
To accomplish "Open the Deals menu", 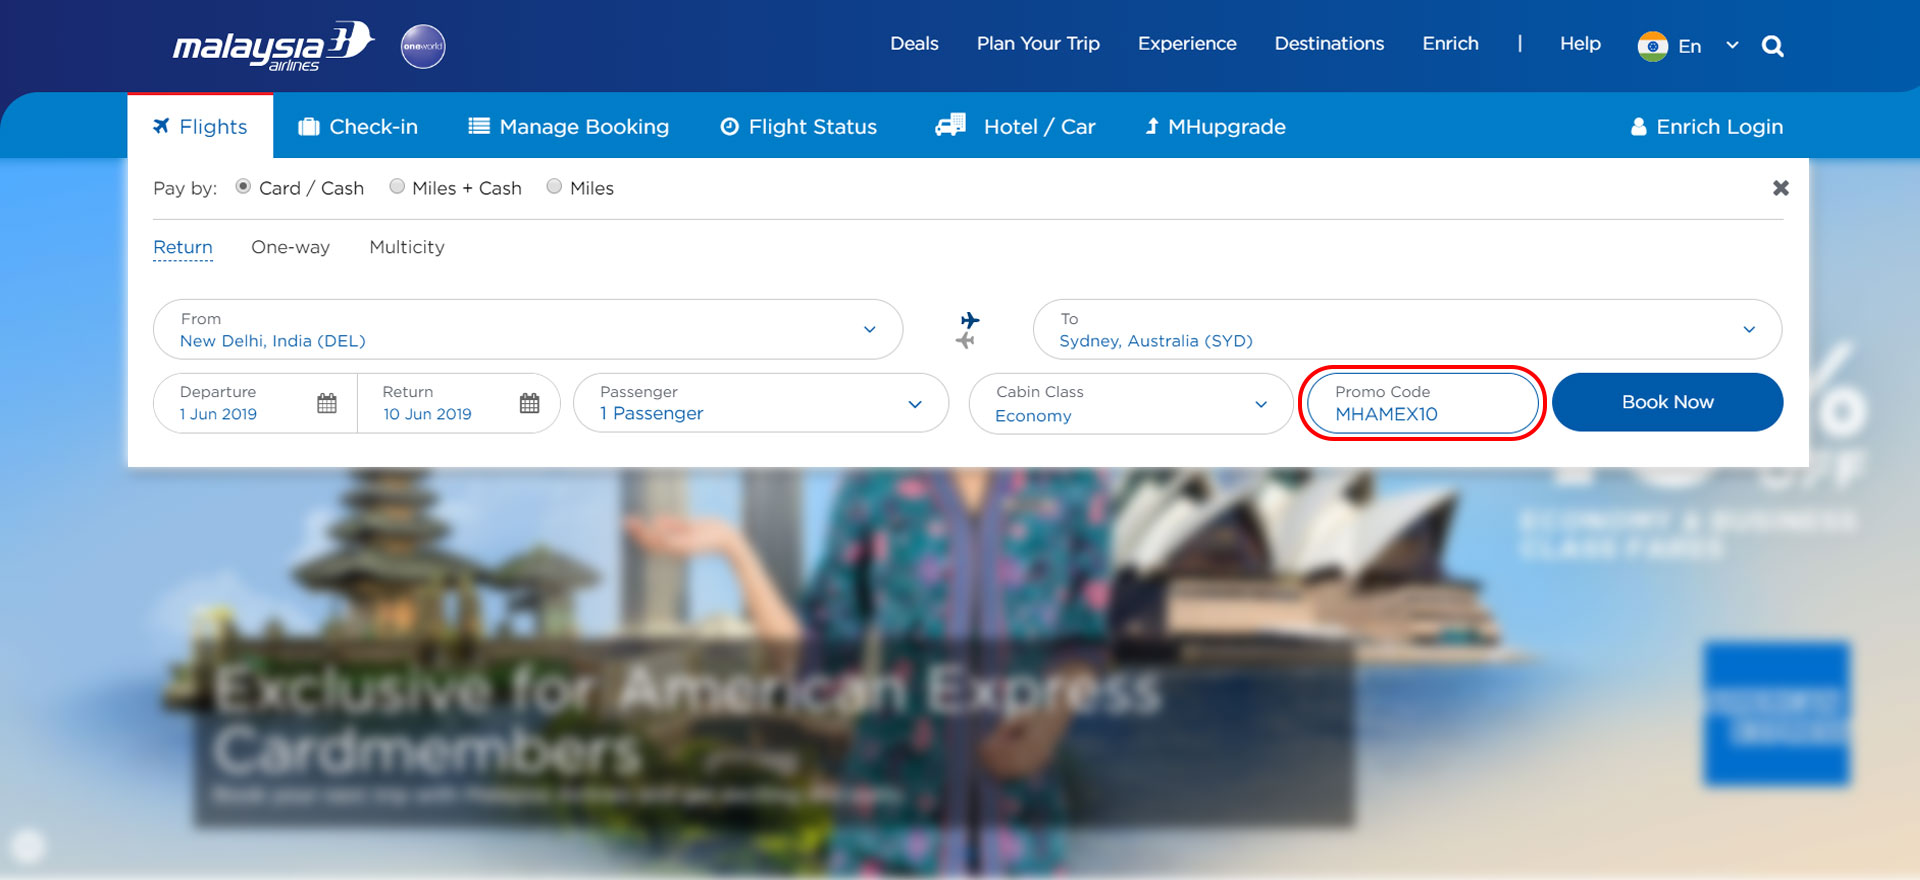I will click(x=914, y=44).
